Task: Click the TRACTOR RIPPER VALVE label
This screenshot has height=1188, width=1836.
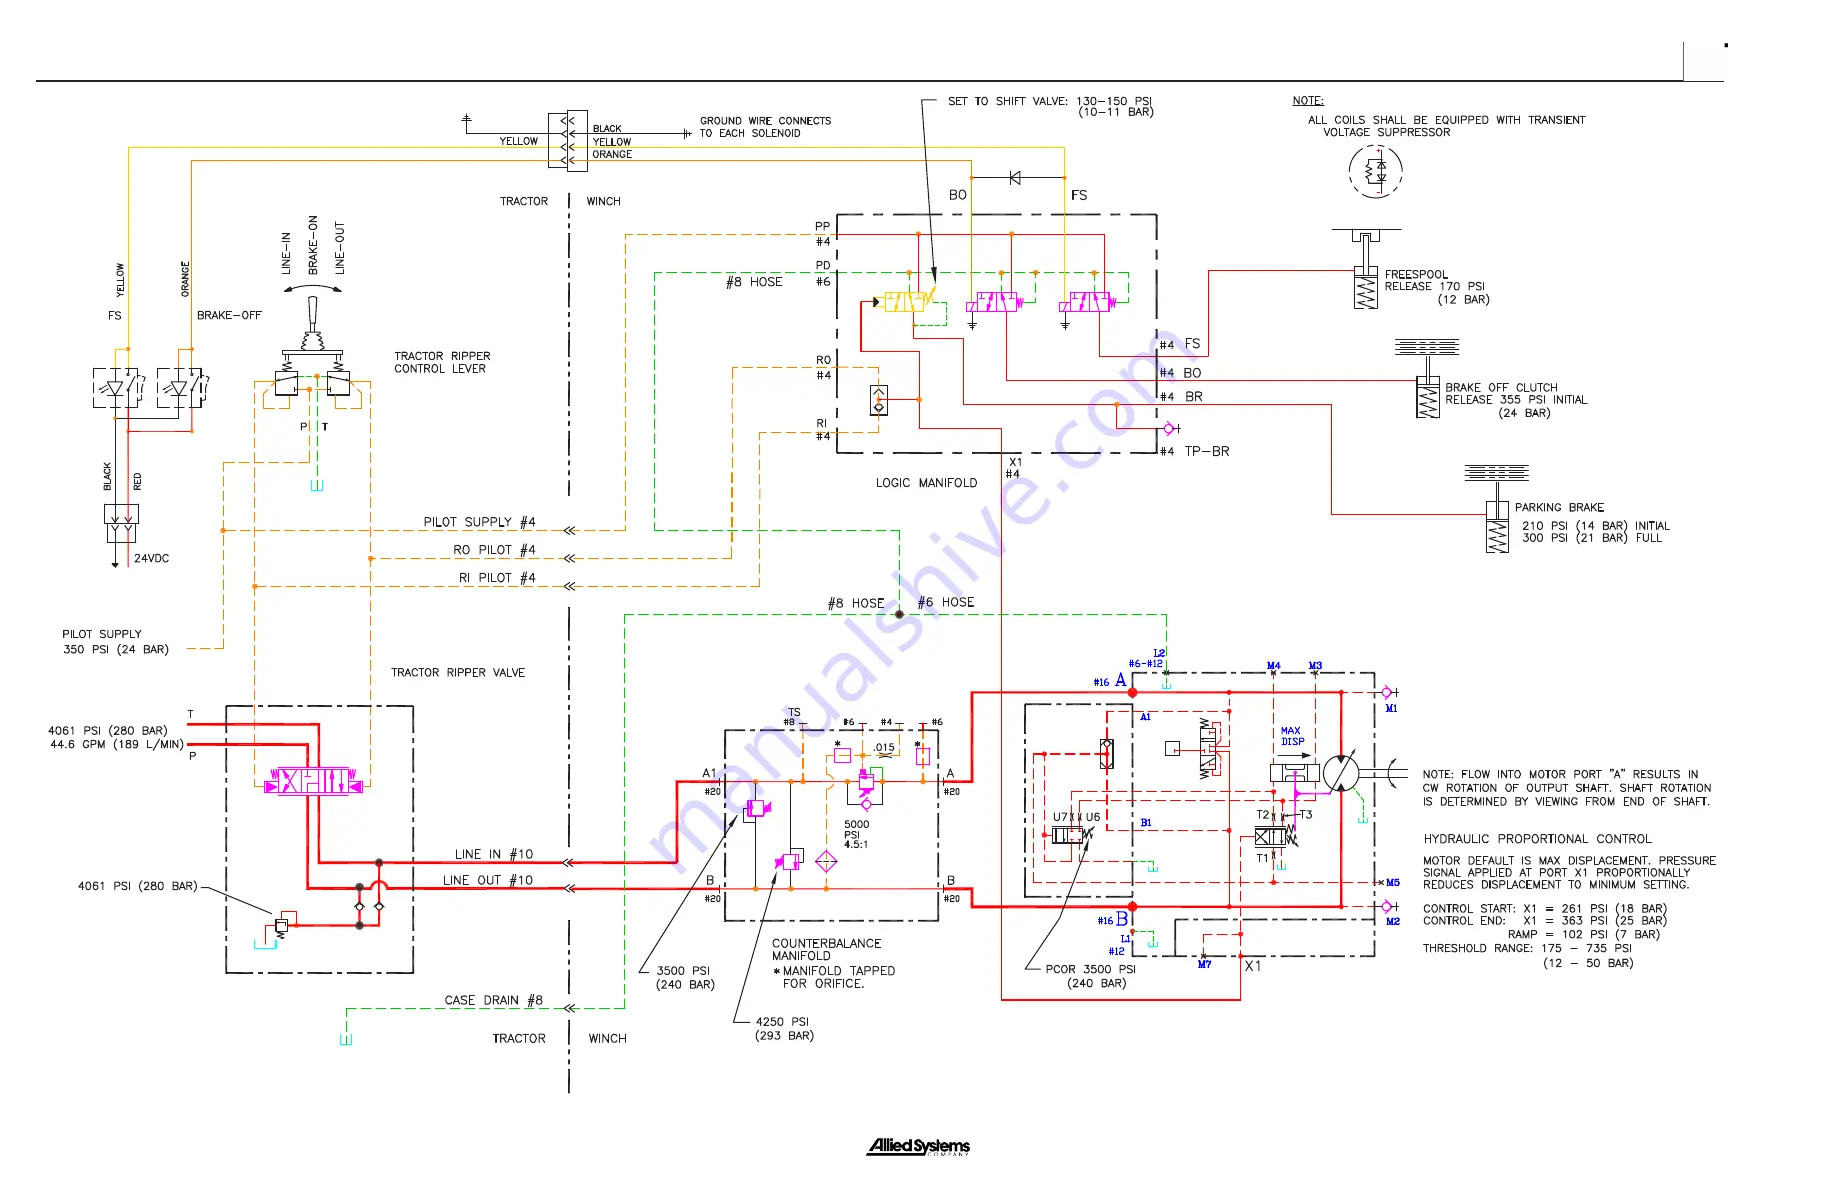Action: (458, 673)
